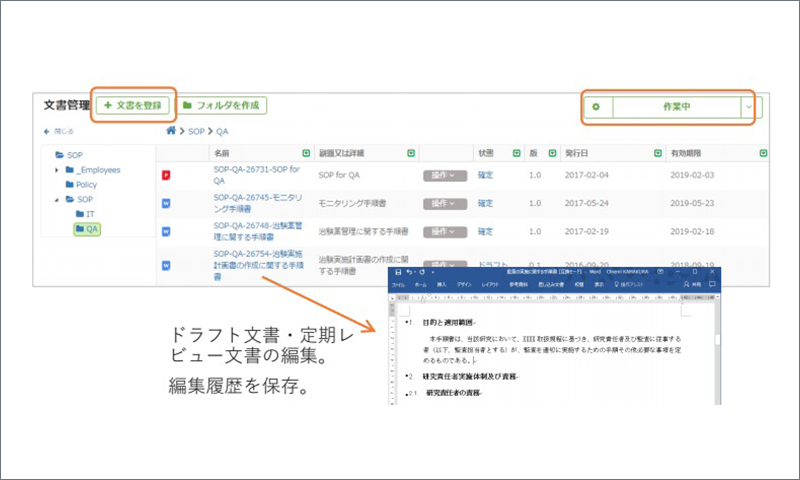Image resolution: width=800 pixels, height=480 pixels.
Task: Click the 文書を登録 register document button
Action: pos(133,106)
